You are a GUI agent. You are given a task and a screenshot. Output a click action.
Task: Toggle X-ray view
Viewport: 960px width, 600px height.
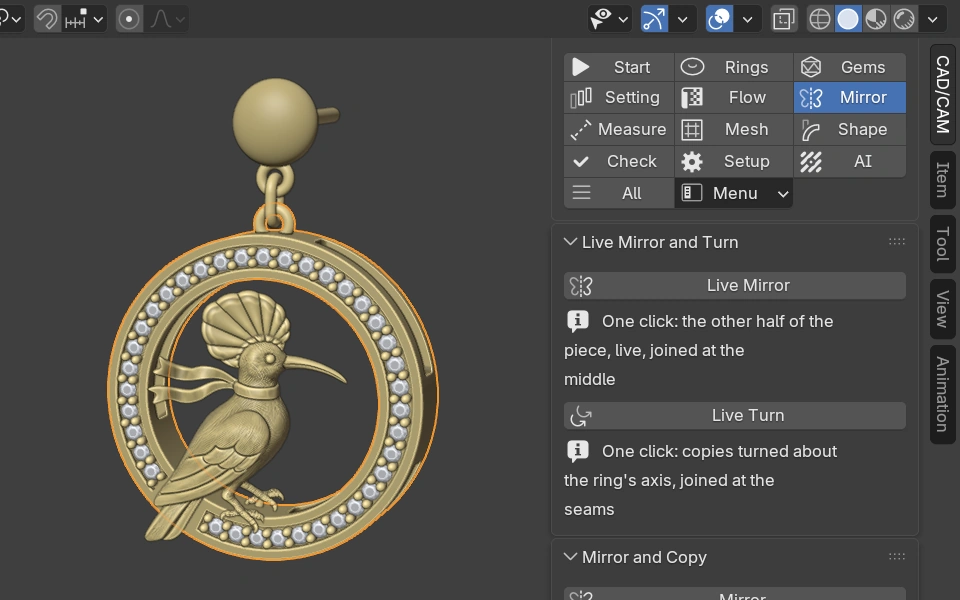pyautogui.click(x=784, y=19)
